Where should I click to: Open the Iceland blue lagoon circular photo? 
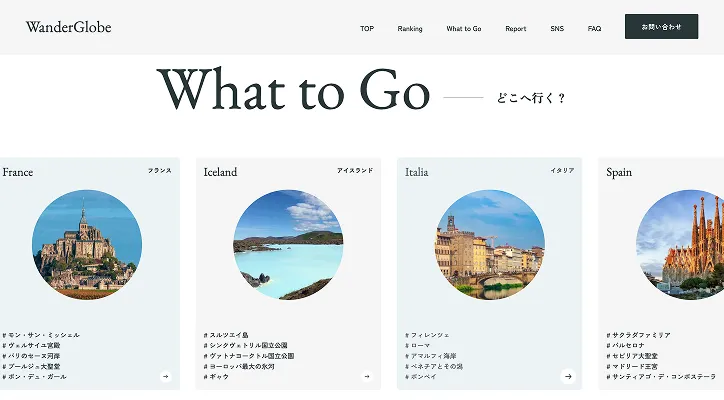tap(288, 245)
